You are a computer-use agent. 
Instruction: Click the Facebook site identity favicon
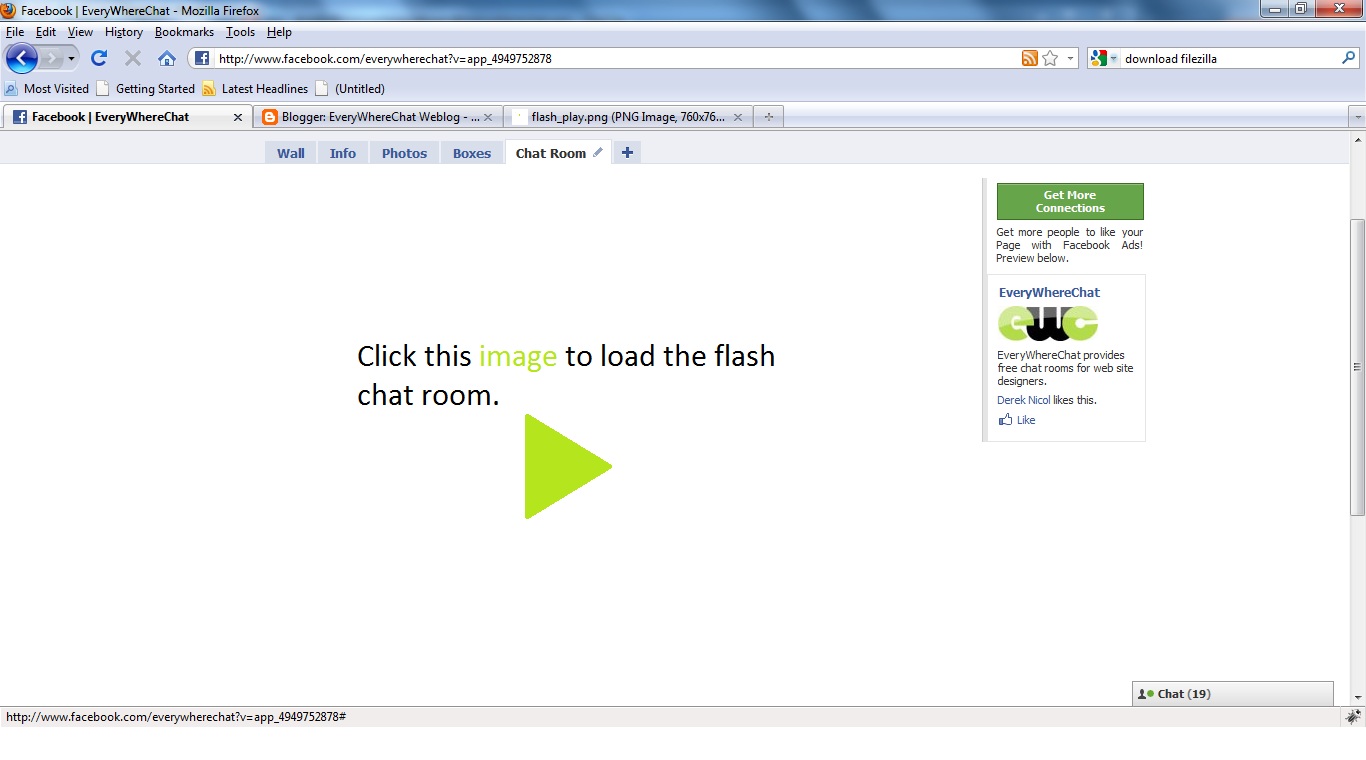pyautogui.click(x=202, y=58)
